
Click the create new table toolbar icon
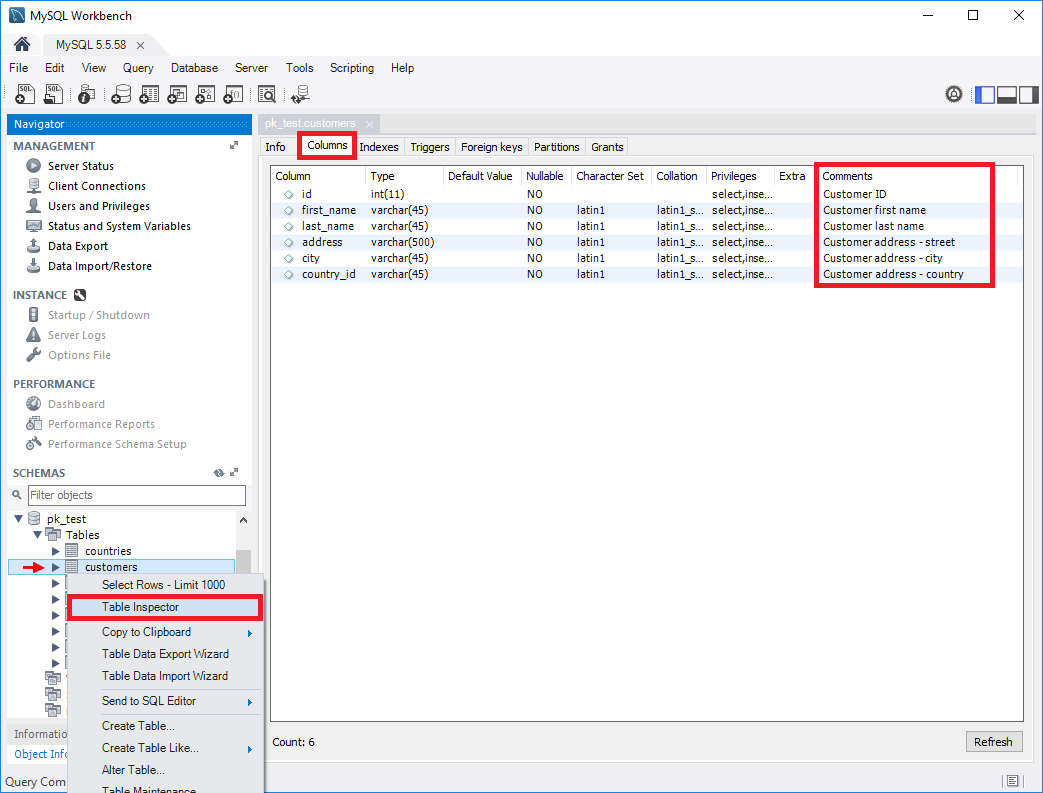click(x=150, y=94)
